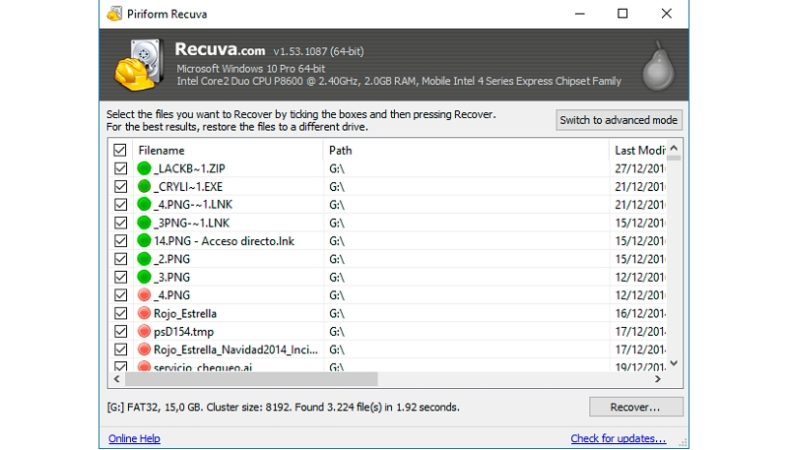Click the G:\ path cell of _LACKB~1.ZIP
Image resolution: width=788 pixels, height=450 pixels.
[337, 168]
